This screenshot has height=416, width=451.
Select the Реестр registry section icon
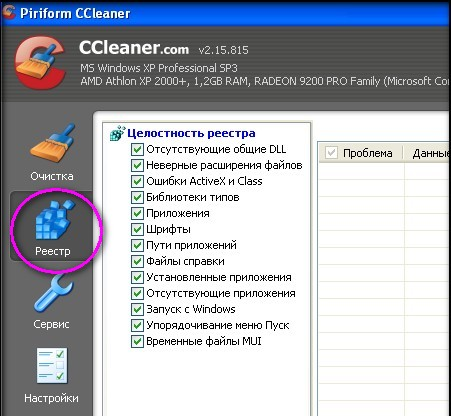pos(54,219)
